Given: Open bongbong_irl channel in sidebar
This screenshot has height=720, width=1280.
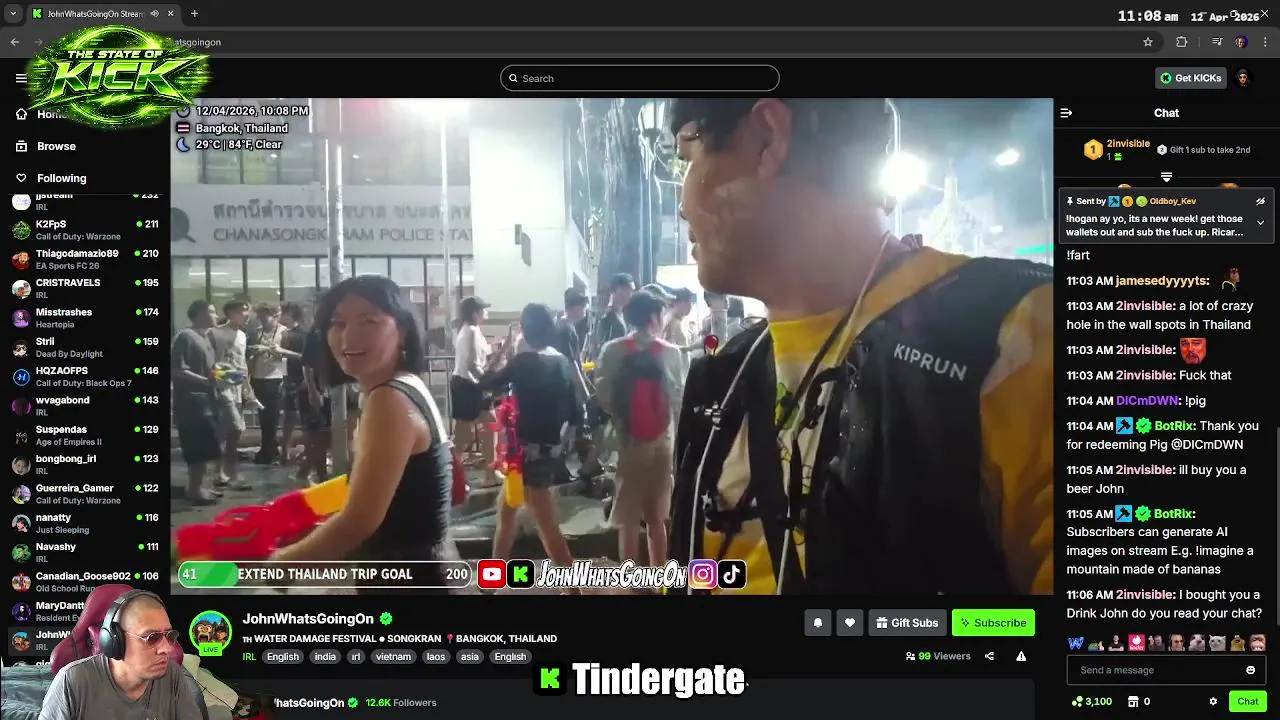Looking at the screenshot, I should pos(85,464).
